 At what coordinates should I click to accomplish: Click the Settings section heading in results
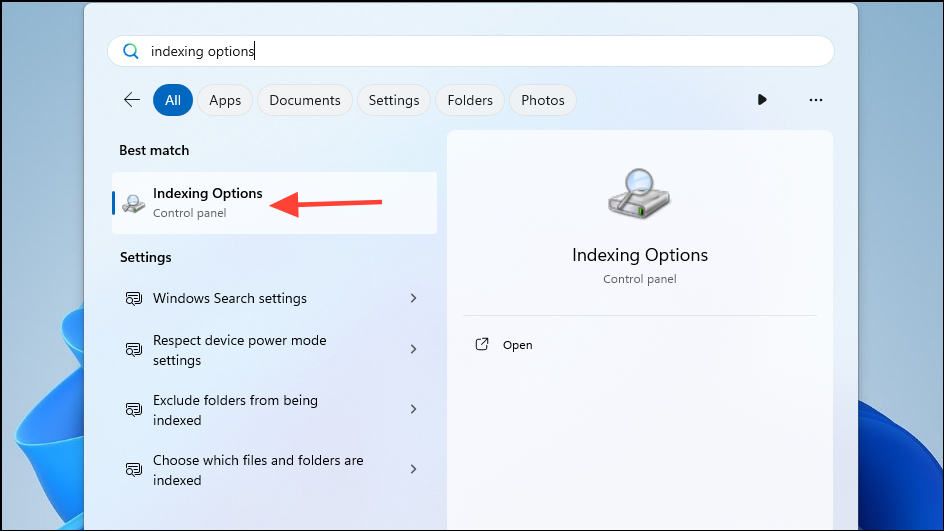click(146, 258)
